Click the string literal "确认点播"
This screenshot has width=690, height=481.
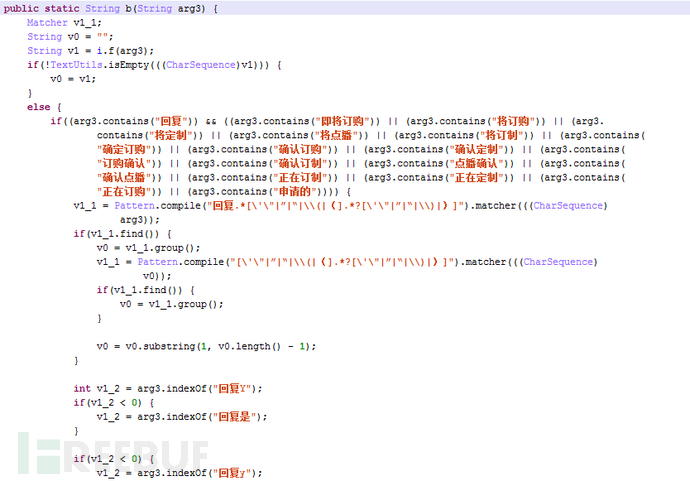124,177
